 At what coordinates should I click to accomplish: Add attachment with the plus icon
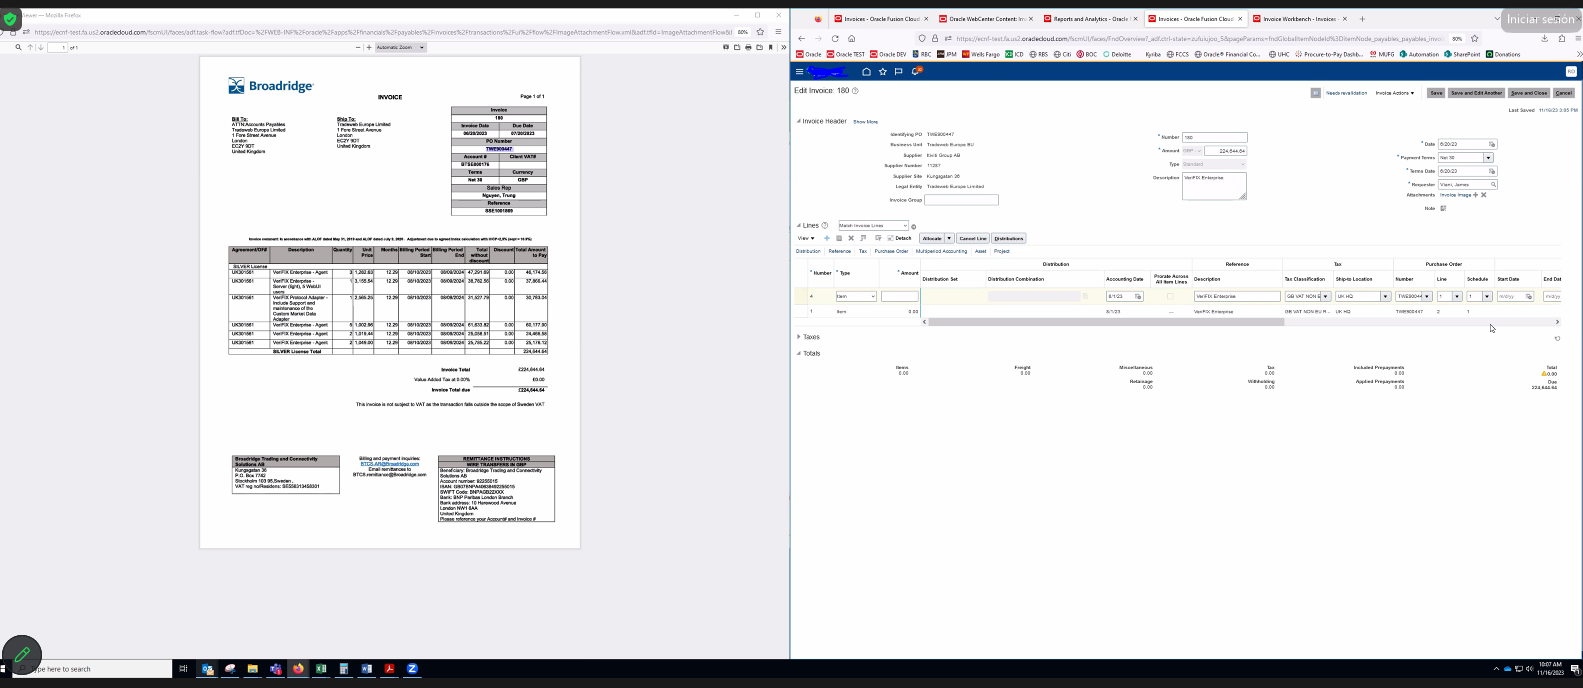coord(1476,195)
